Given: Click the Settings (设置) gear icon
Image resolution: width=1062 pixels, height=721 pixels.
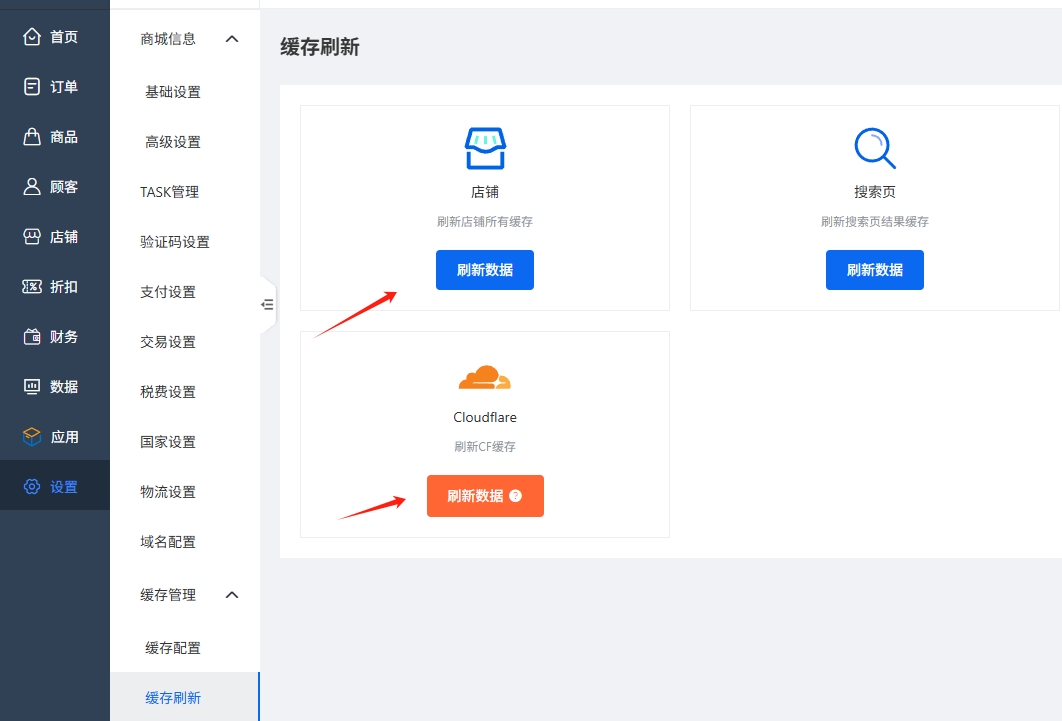Looking at the screenshot, I should point(32,487).
